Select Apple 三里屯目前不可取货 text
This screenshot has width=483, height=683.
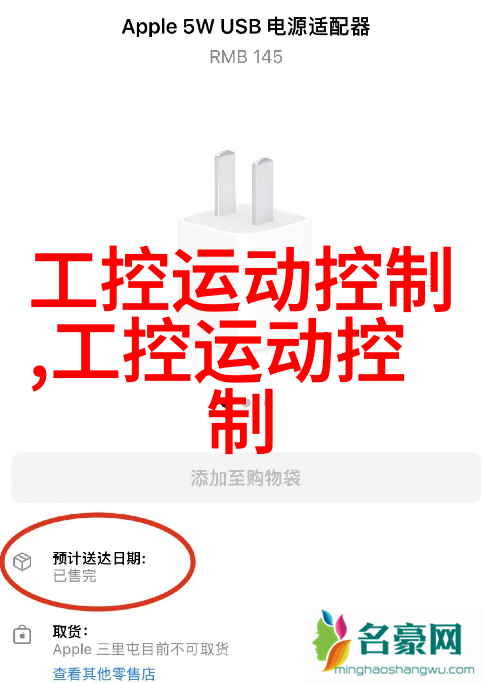141,649
